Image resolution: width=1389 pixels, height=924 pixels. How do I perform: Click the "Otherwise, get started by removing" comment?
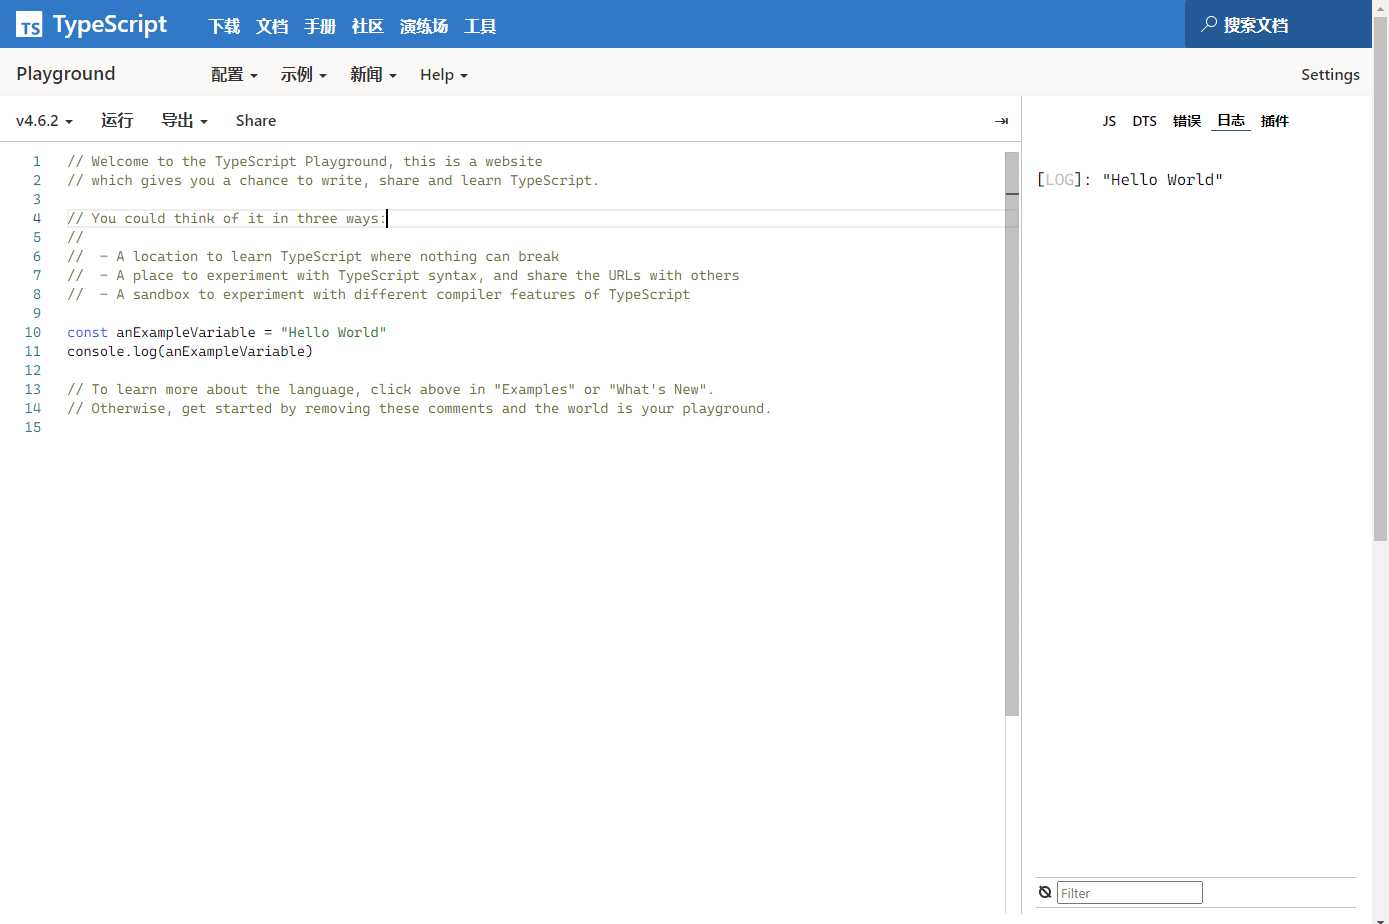tap(419, 409)
